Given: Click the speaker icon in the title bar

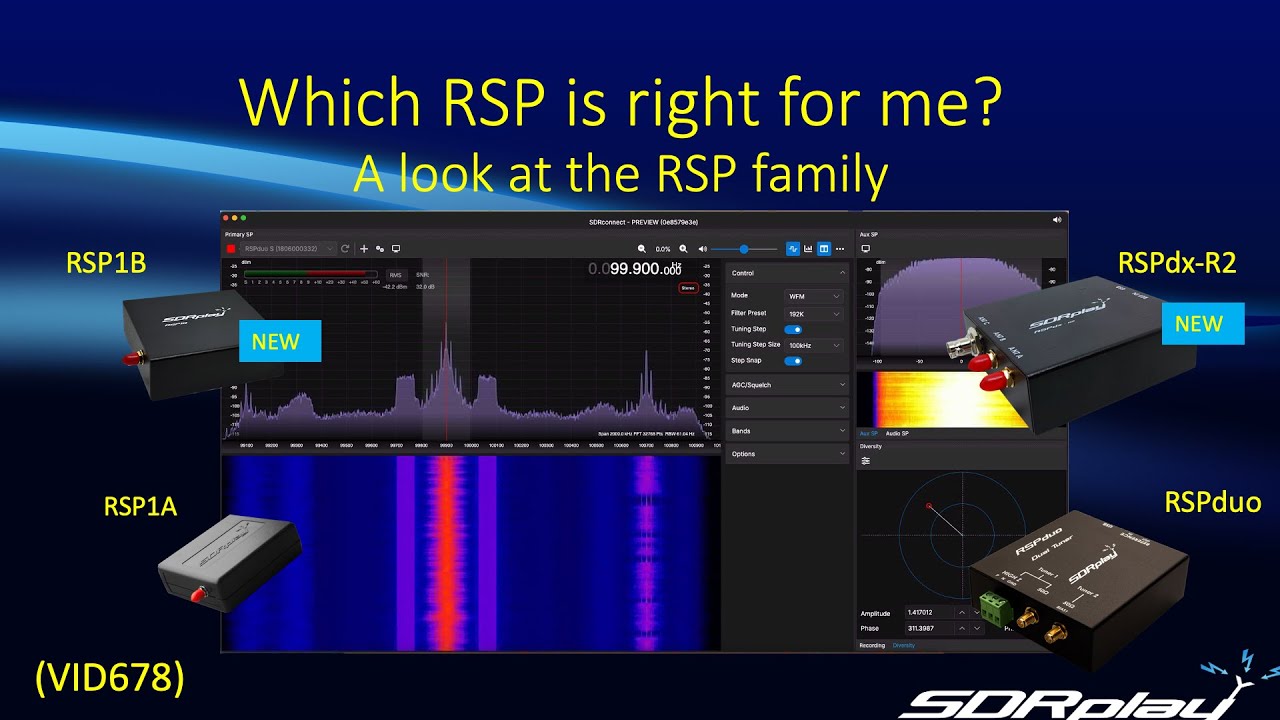Looking at the screenshot, I should (1058, 219).
